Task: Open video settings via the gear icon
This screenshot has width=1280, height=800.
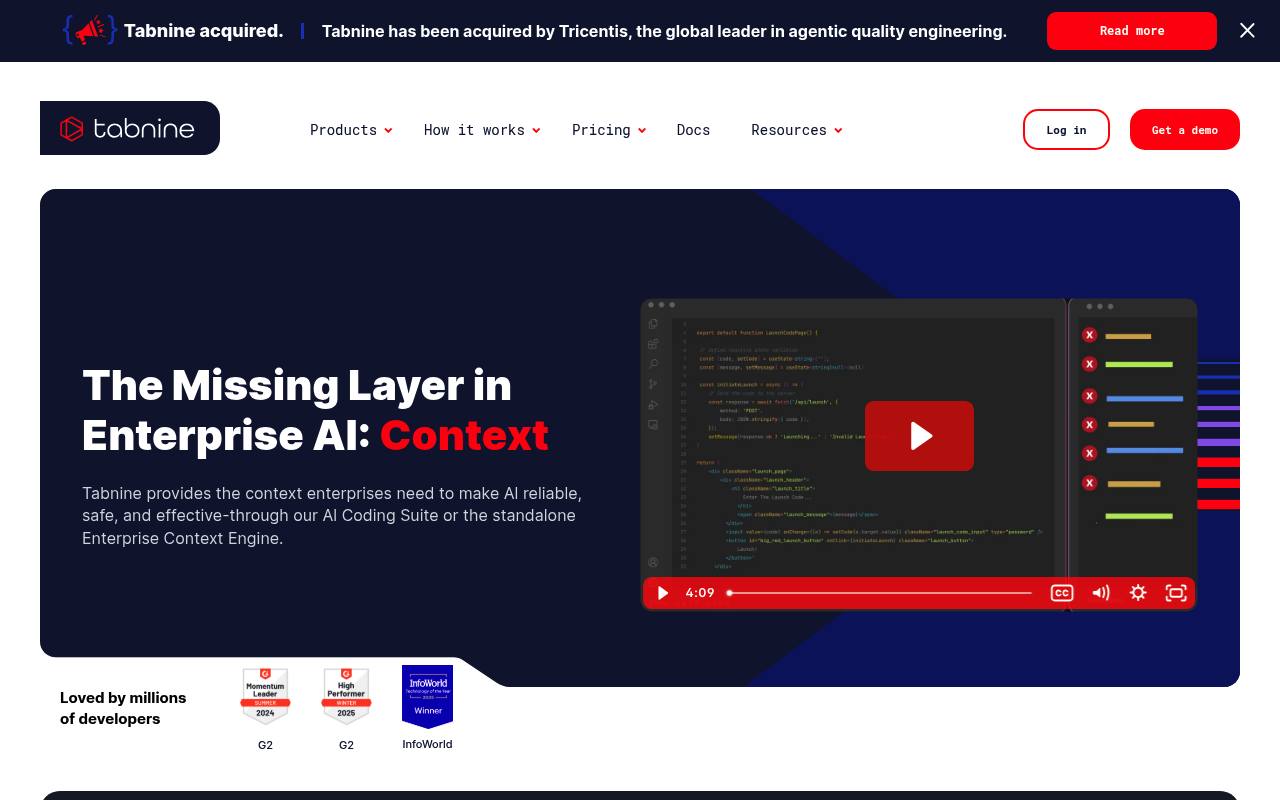Action: 1138,593
